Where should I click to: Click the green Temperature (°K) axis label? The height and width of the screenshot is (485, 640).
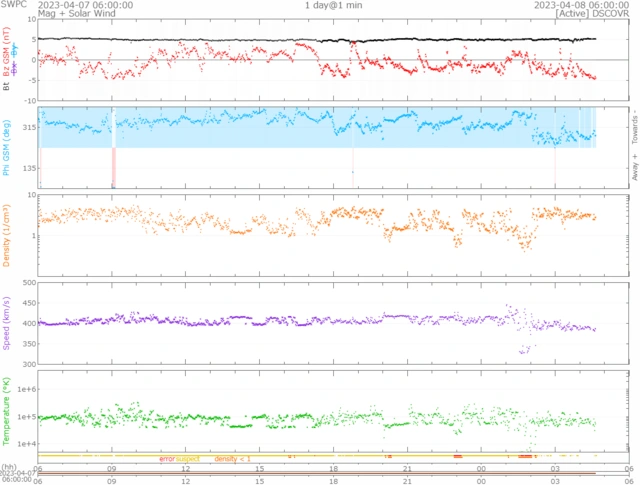(7, 409)
